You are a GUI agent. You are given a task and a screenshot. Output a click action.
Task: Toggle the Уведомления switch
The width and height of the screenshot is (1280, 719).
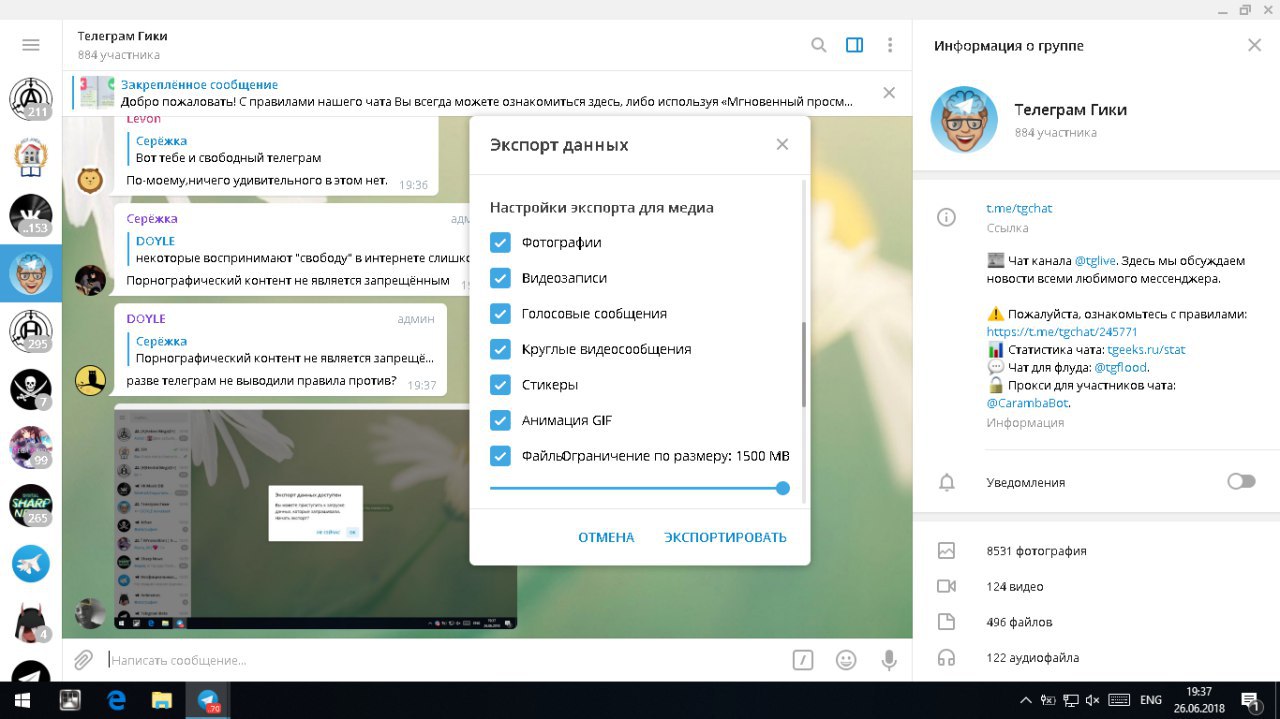point(1241,482)
